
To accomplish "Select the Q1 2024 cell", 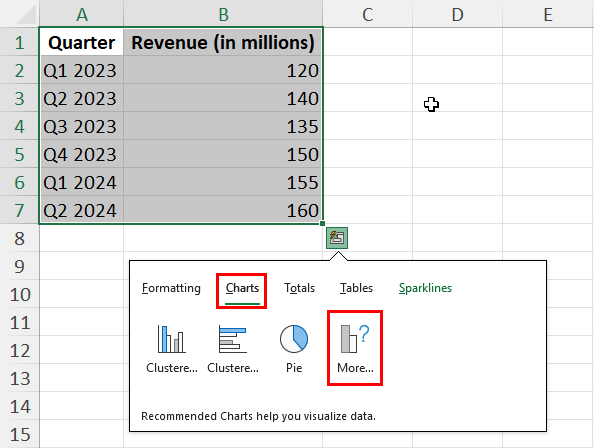I will click(81, 182).
